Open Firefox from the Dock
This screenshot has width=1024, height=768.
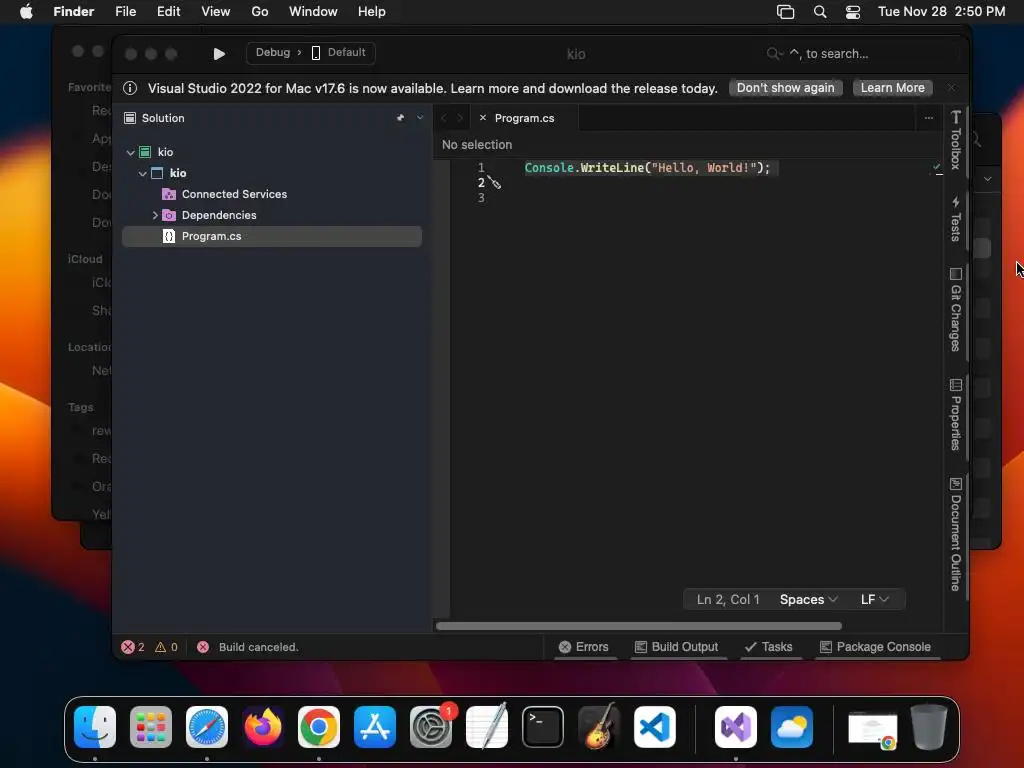263,727
